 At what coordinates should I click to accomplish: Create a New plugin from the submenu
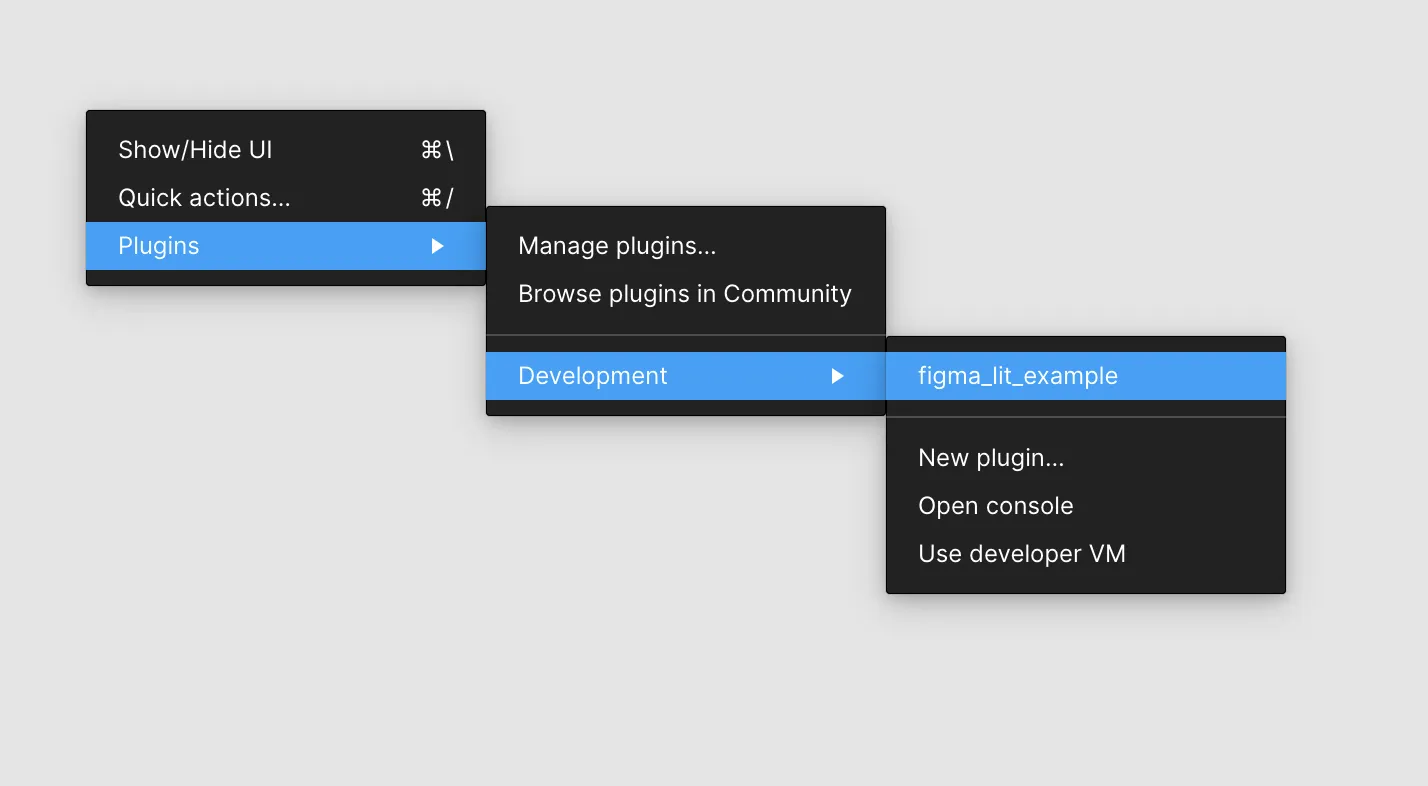coord(991,458)
